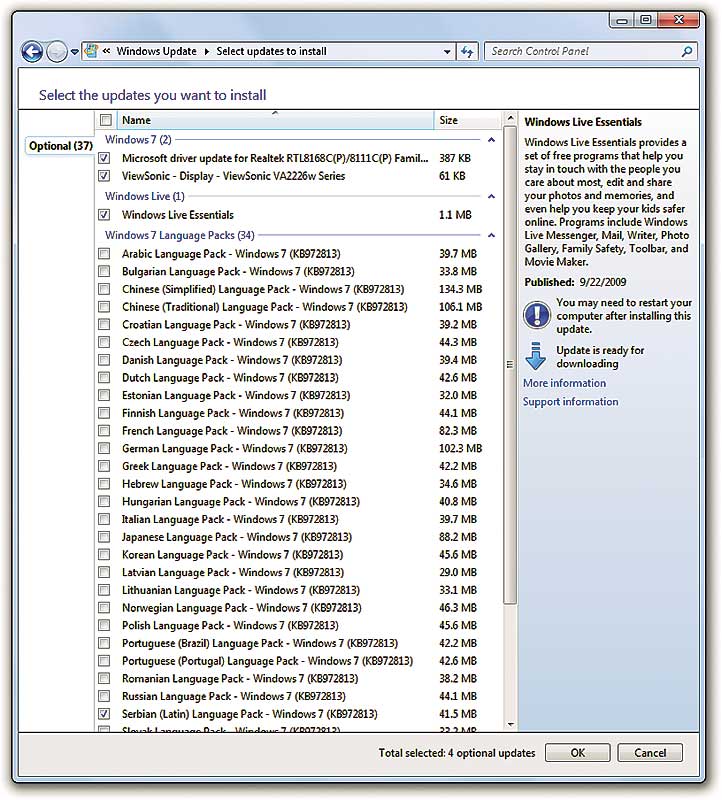Click the updates list scrollbar thumb
The image size is (722, 800).
click(x=510, y=364)
